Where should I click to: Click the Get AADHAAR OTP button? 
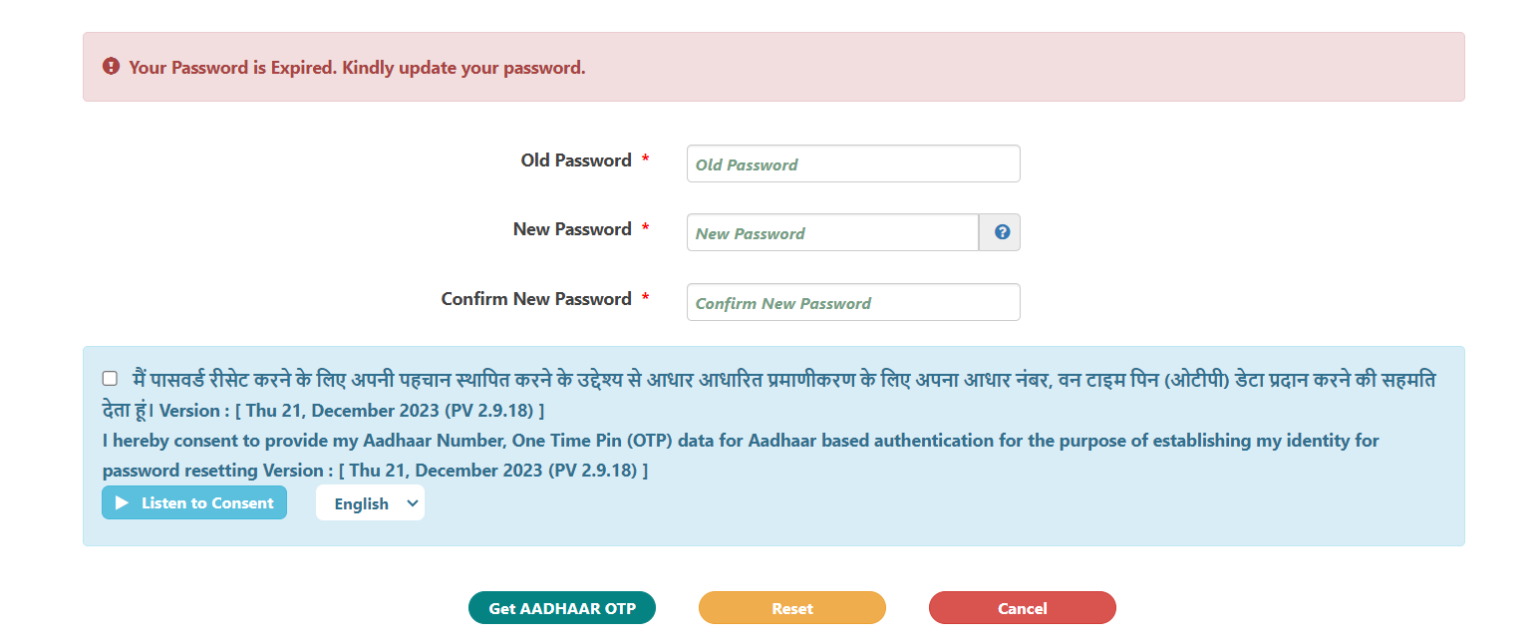(562, 607)
